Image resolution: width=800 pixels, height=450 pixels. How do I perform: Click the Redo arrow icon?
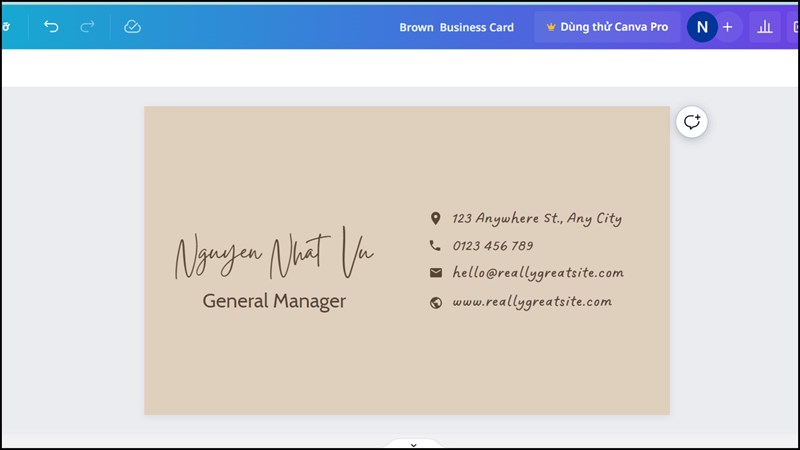(87, 27)
